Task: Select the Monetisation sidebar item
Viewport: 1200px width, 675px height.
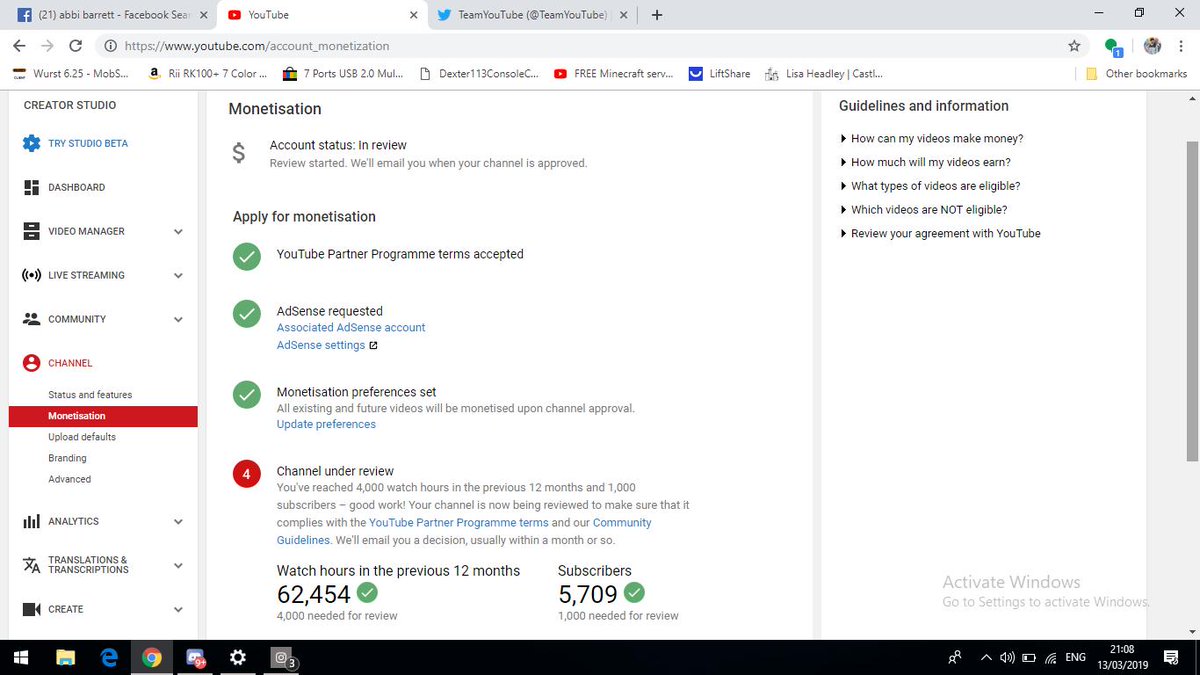Action: click(103, 416)
